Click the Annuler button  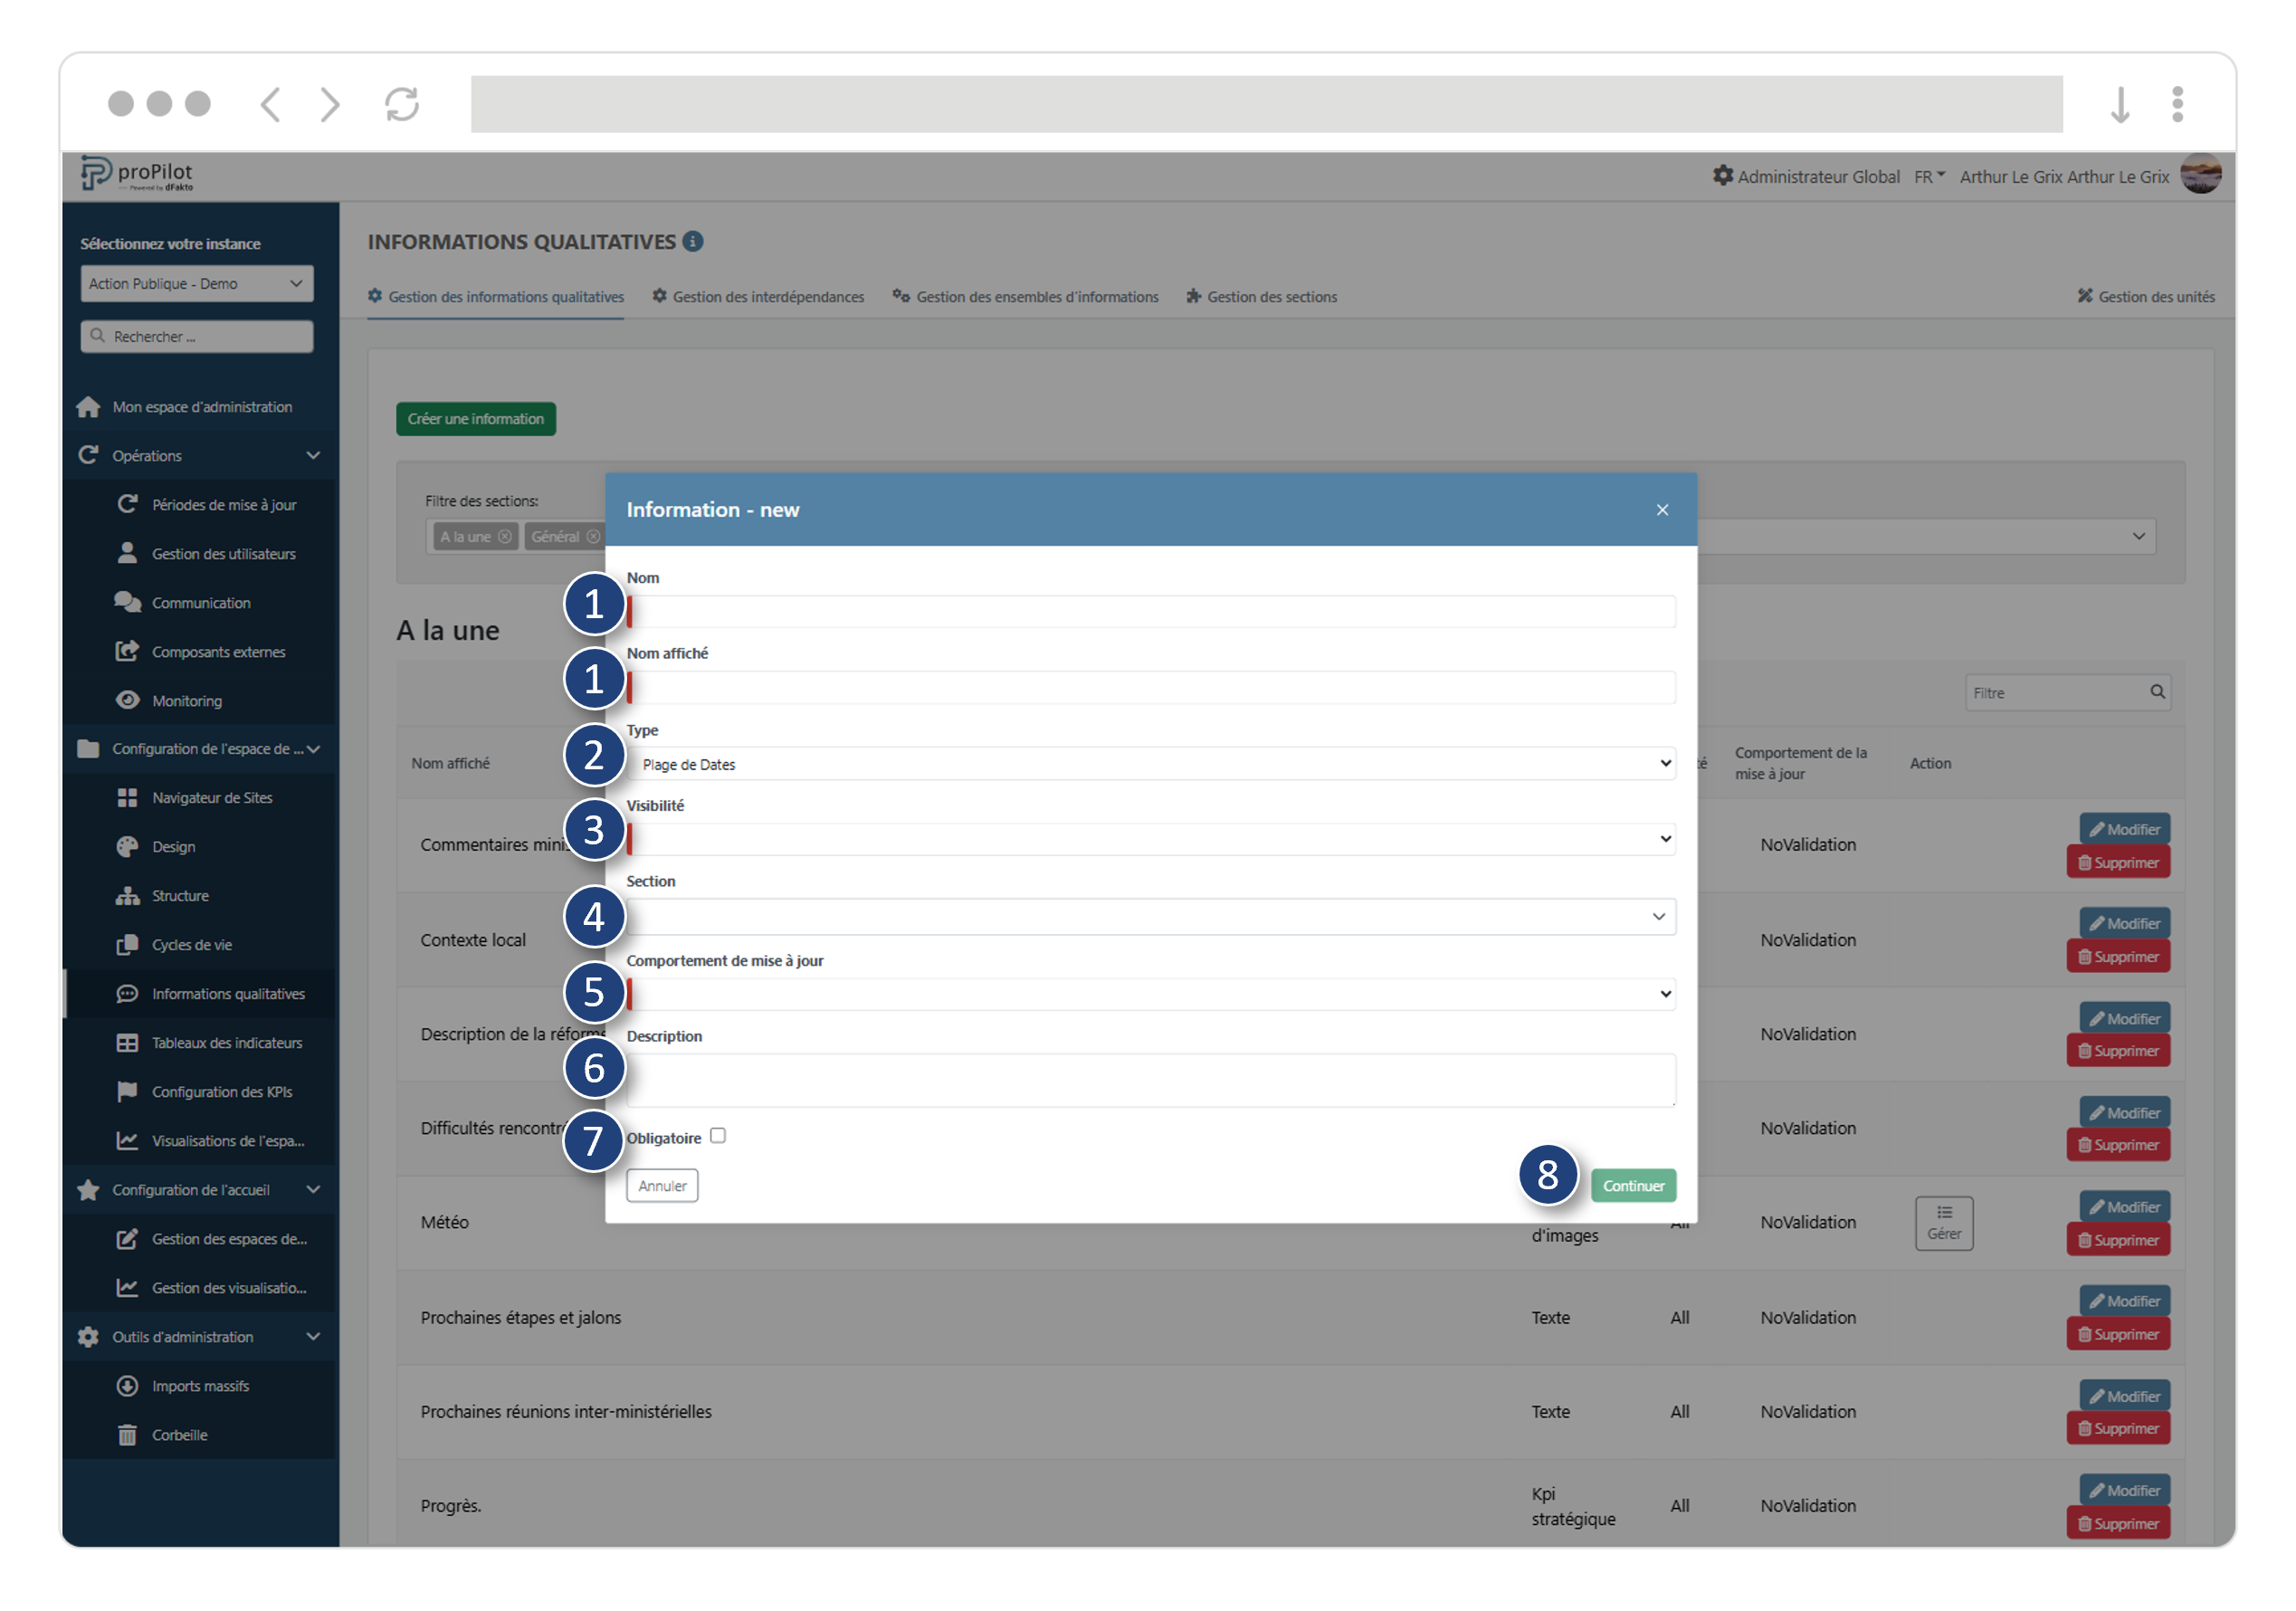click(x=662, y=1186)
